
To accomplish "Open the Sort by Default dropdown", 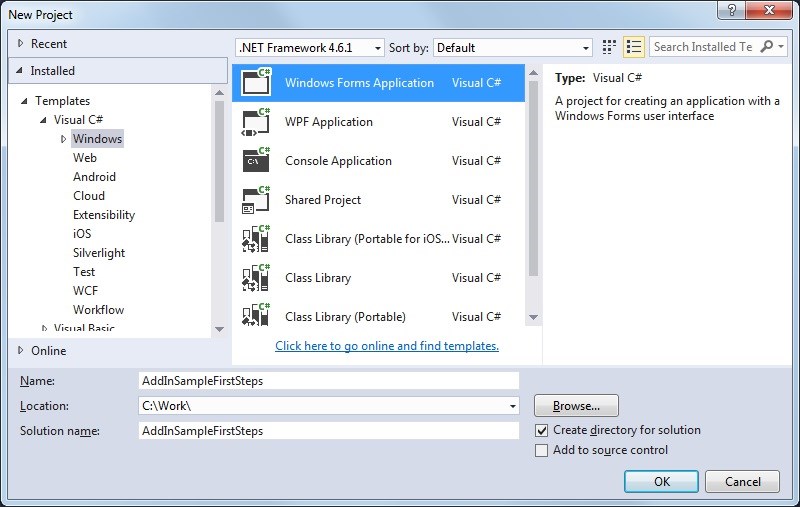I will (513, 48).
